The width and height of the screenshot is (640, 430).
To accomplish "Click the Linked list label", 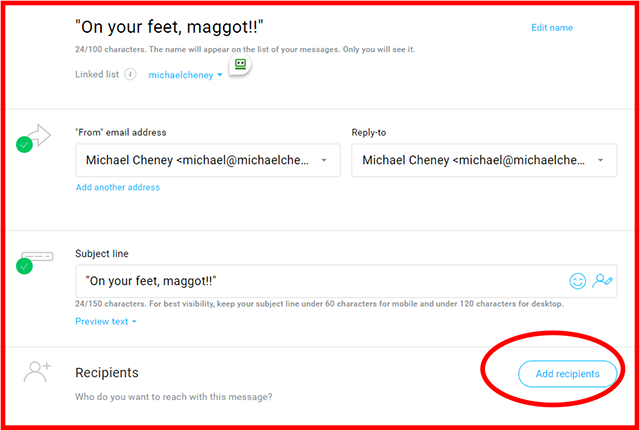I will [x=97, y=75].
